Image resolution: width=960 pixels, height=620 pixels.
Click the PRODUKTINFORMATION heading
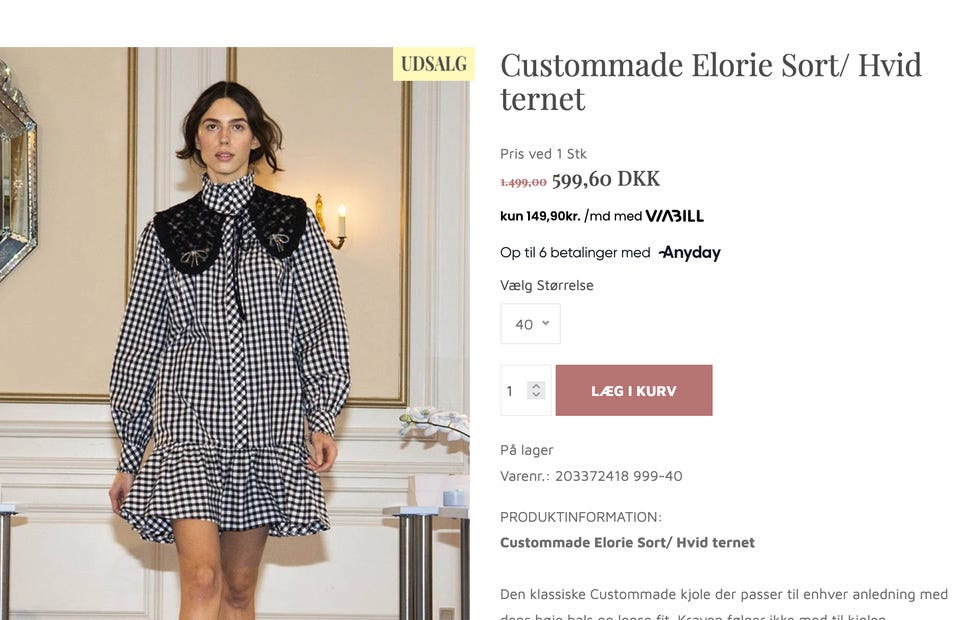580,517
